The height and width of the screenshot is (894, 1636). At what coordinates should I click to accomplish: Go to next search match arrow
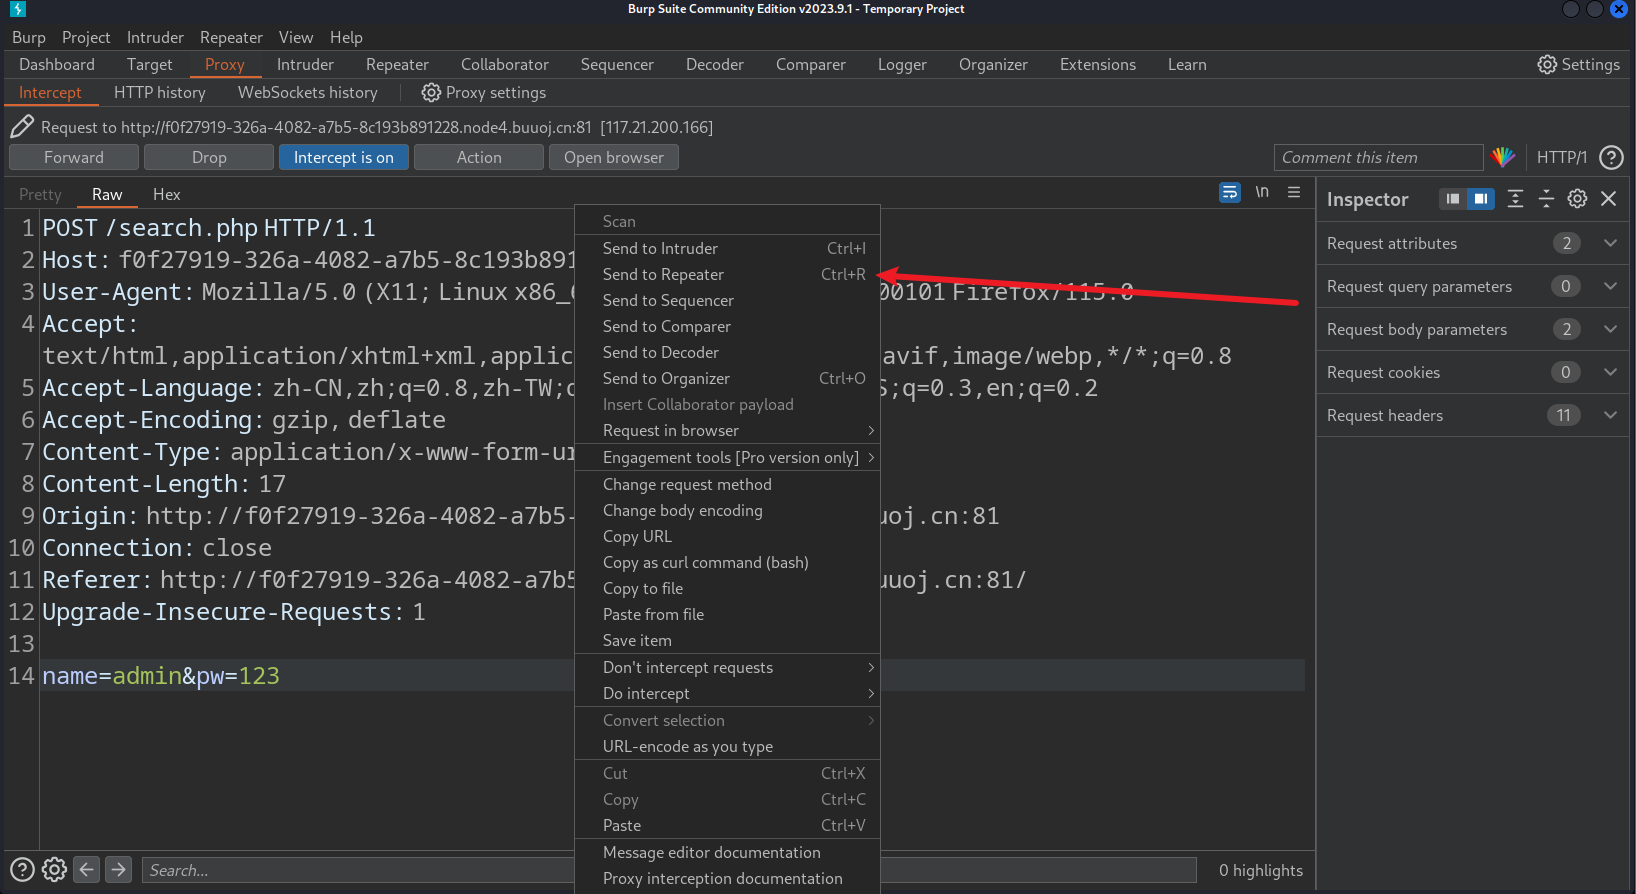point(119,870)
